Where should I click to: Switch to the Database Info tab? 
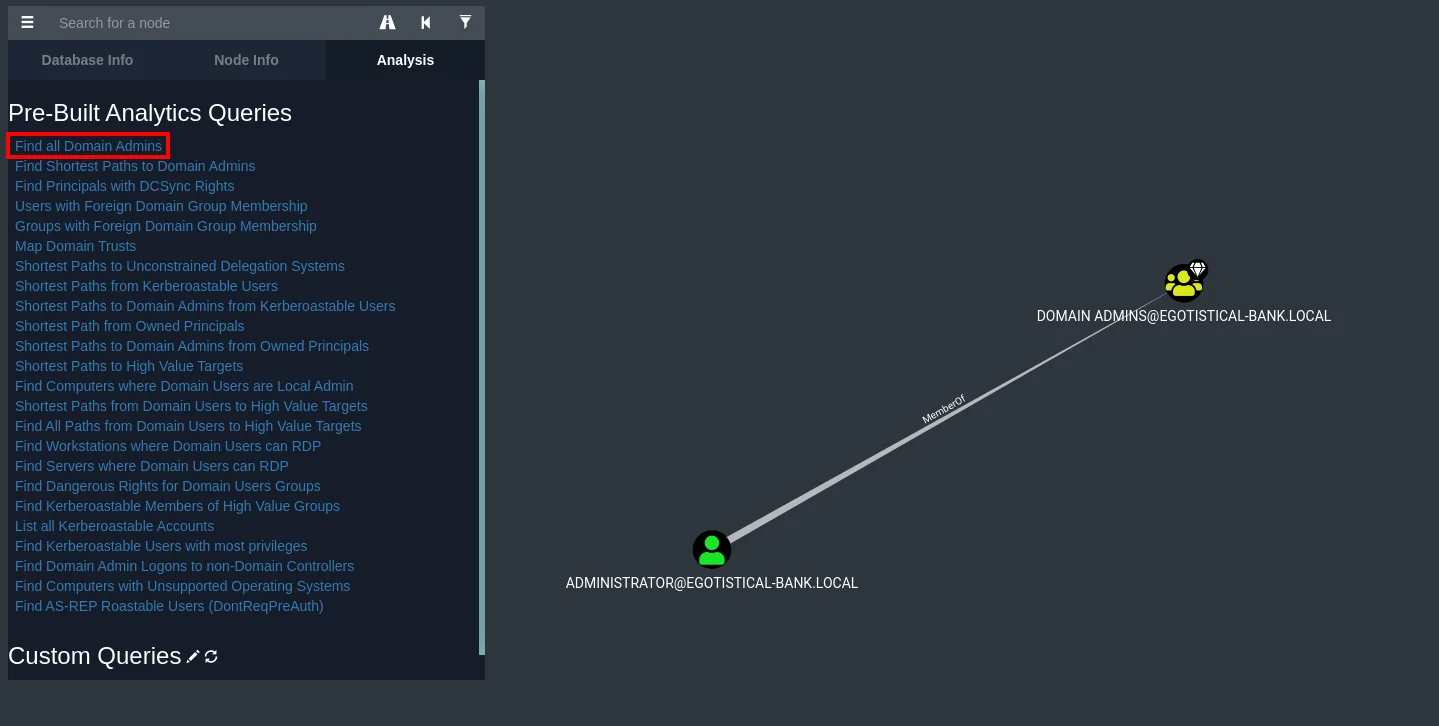(x=87, y=60)
